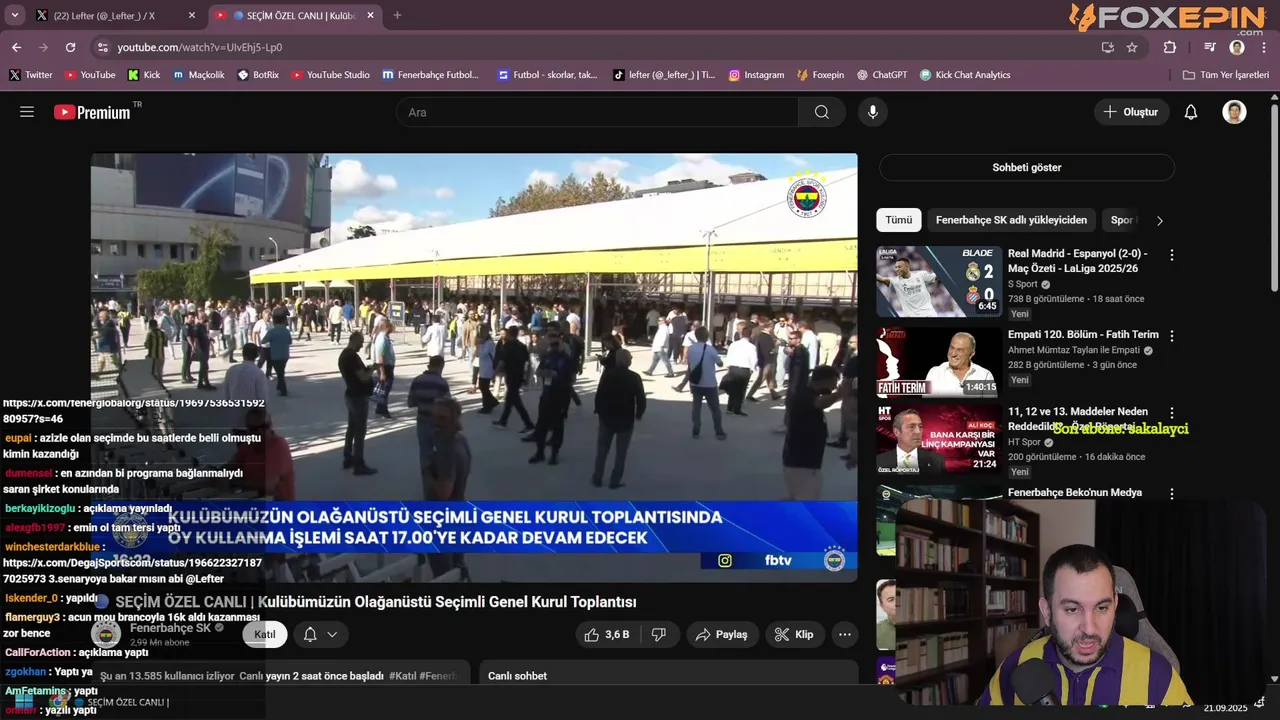1280x720 pixels.
Task: Click the Real Madrid - Espanyol video title
Action: tap(1078, 261)
